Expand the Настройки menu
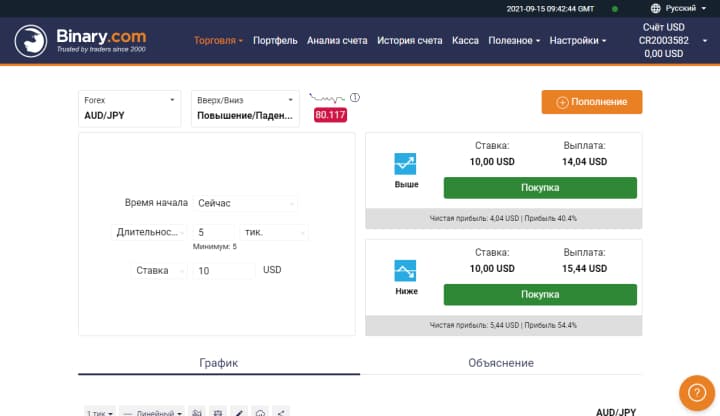This screenshot has height=416, width=720. point(578,40)
